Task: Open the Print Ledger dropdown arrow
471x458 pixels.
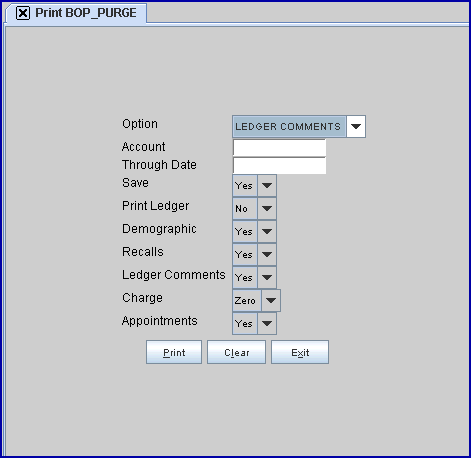Action: pyautogui.click(x=267, y=209)
